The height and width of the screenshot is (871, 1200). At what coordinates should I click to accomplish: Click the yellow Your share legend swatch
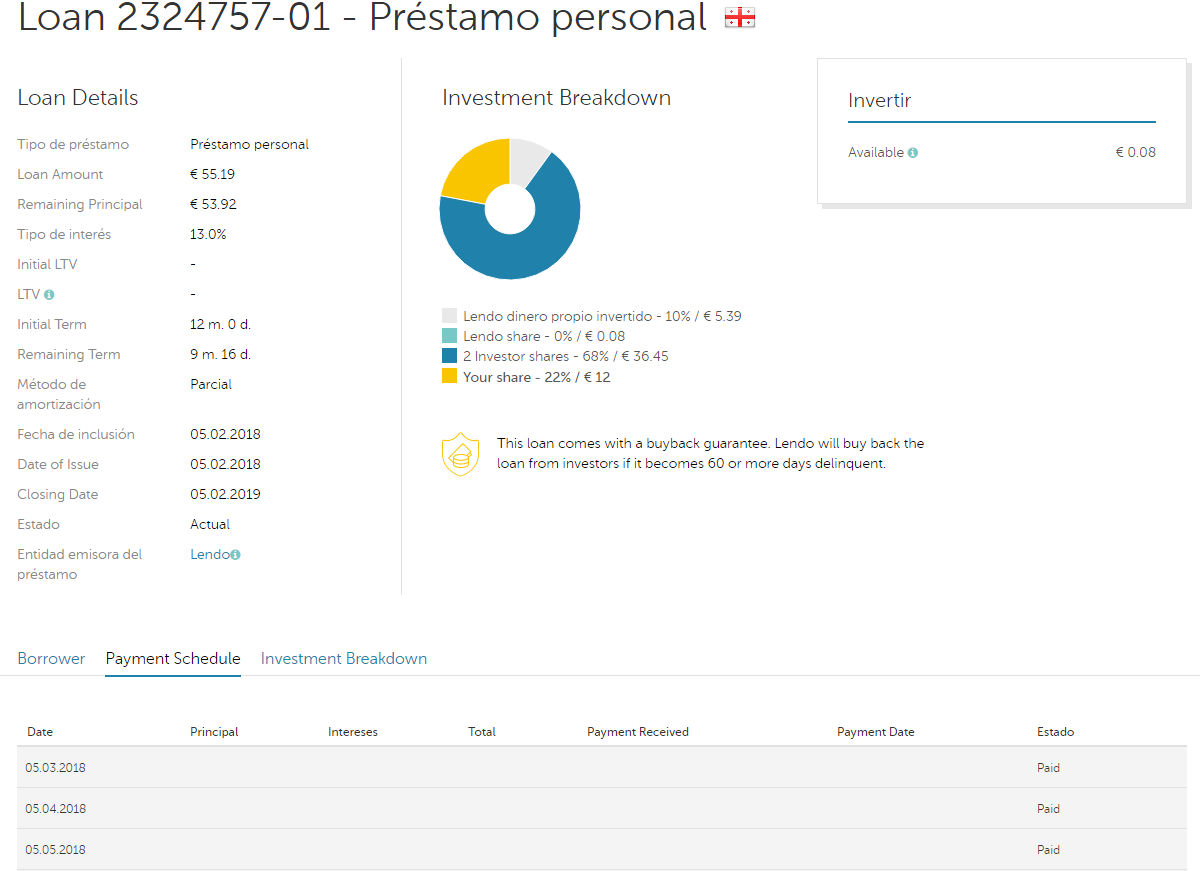[x=449, y=376]
